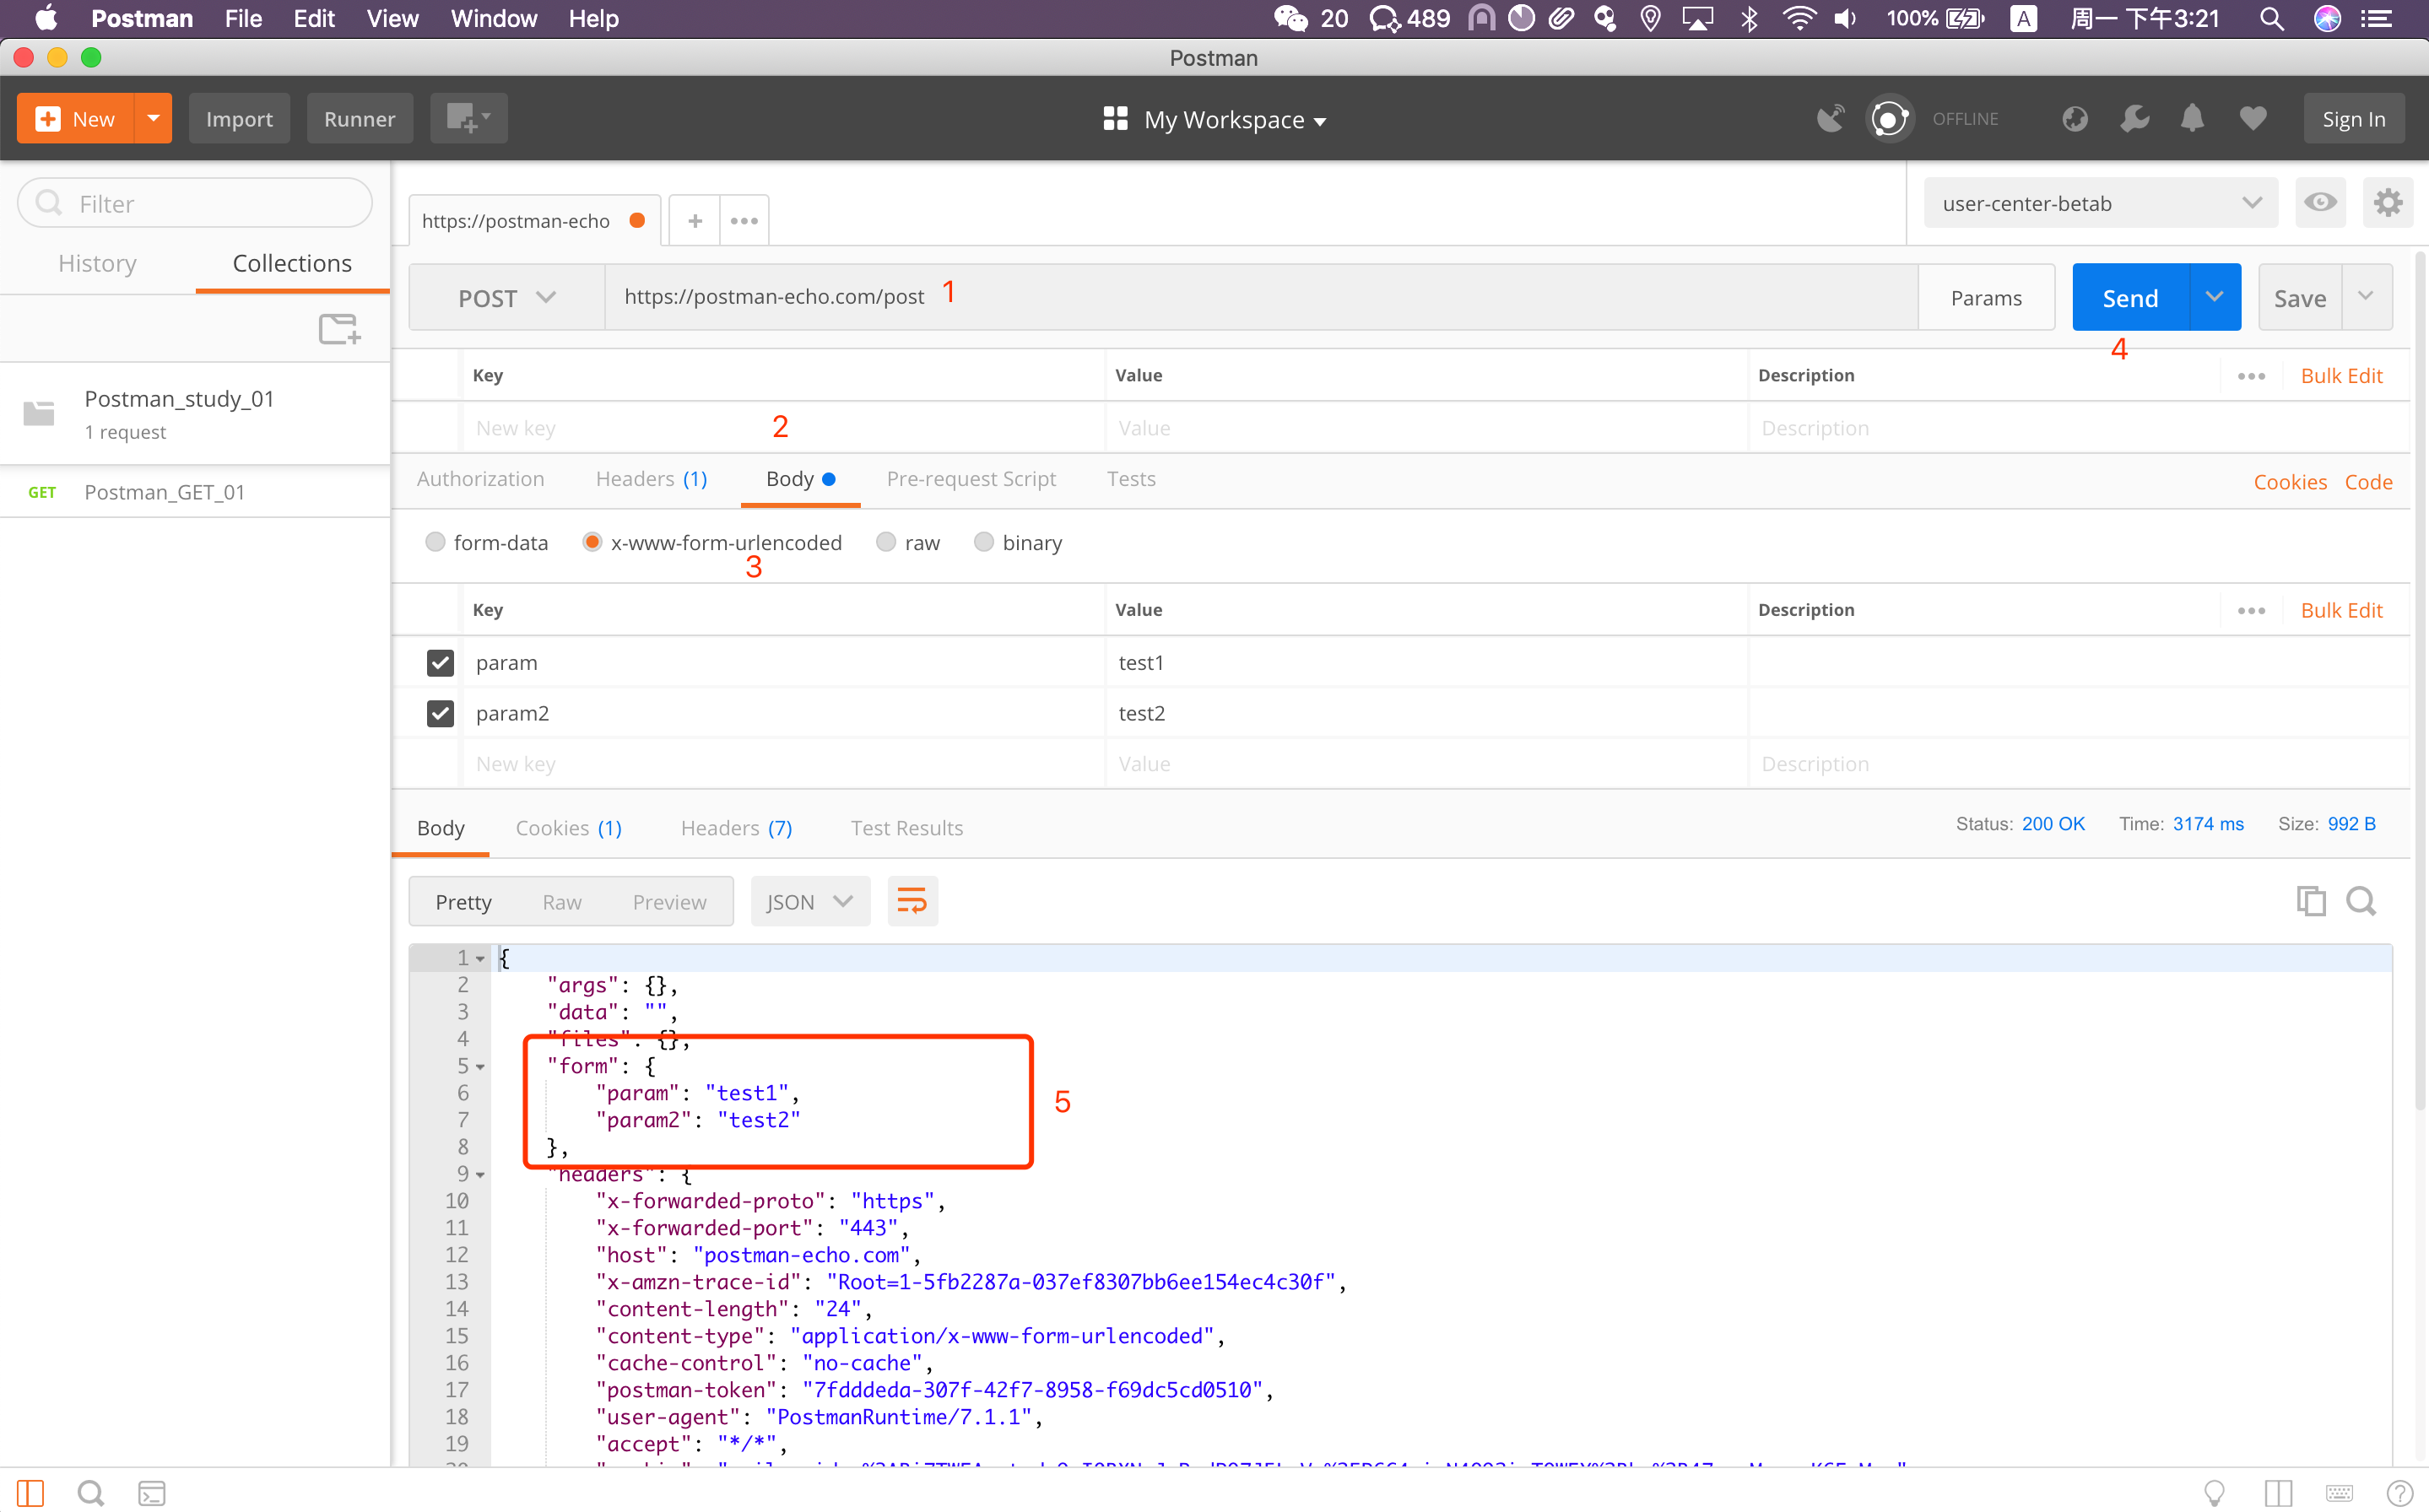Switch to the History tab
Viewport: 2429px width, 1512px height.
pyautogui.click(x=97, y=263)
